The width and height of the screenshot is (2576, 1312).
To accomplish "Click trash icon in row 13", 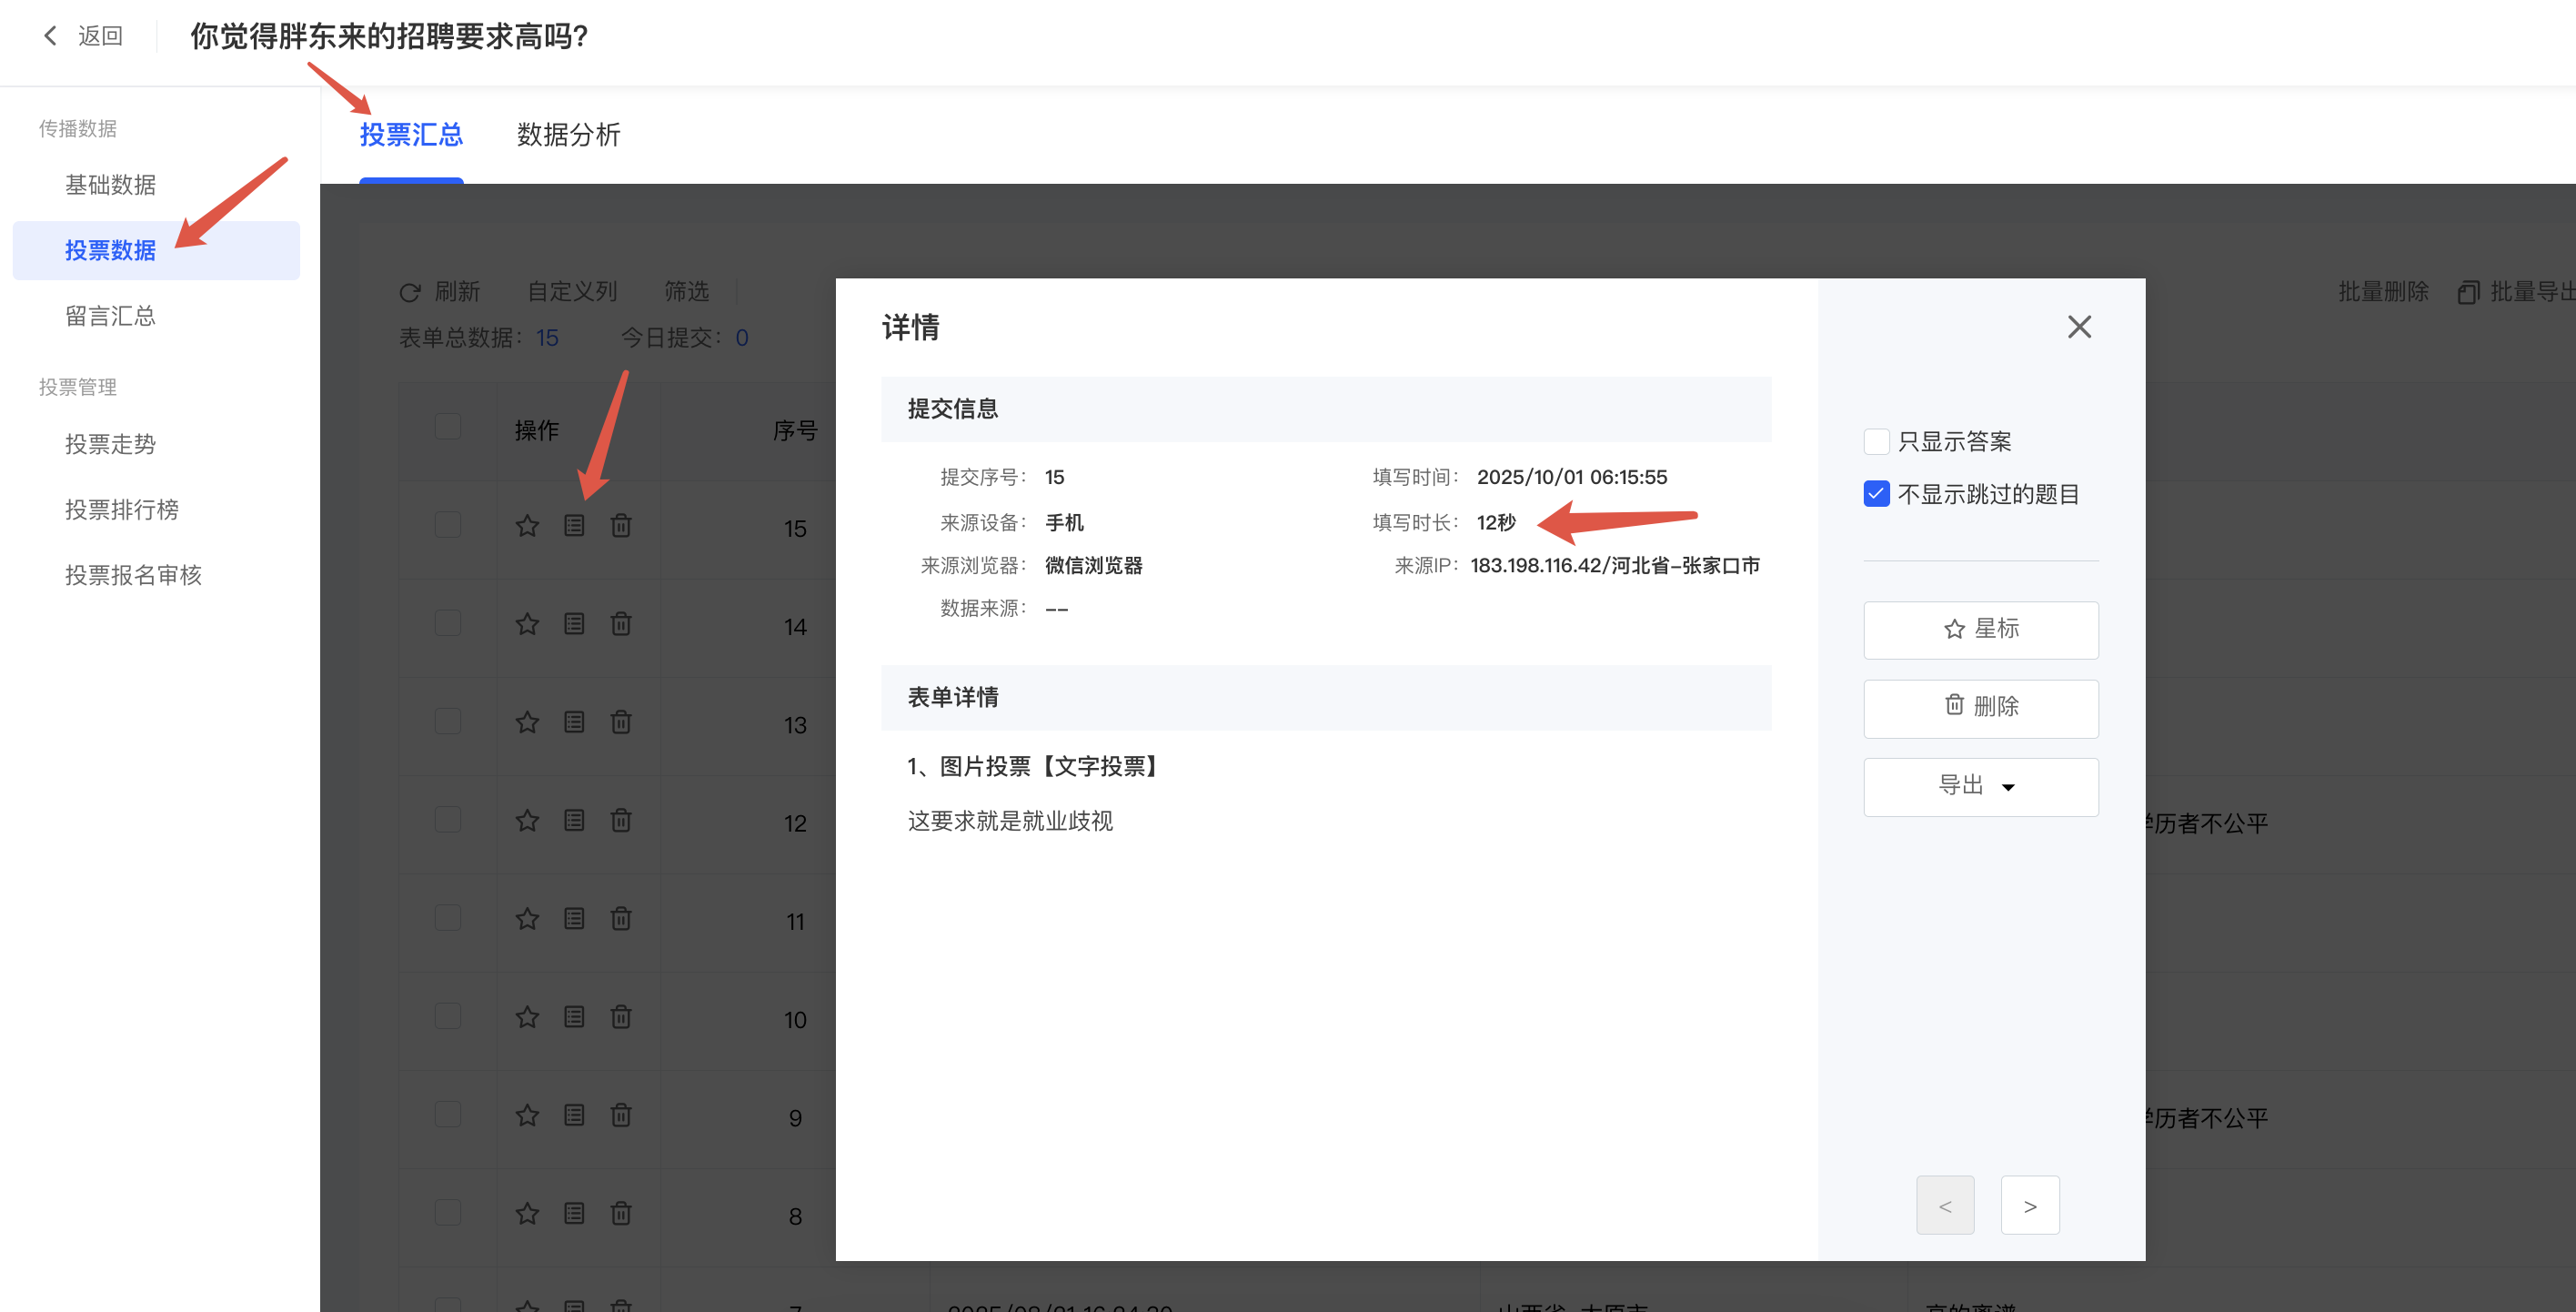I will (621, 722).
